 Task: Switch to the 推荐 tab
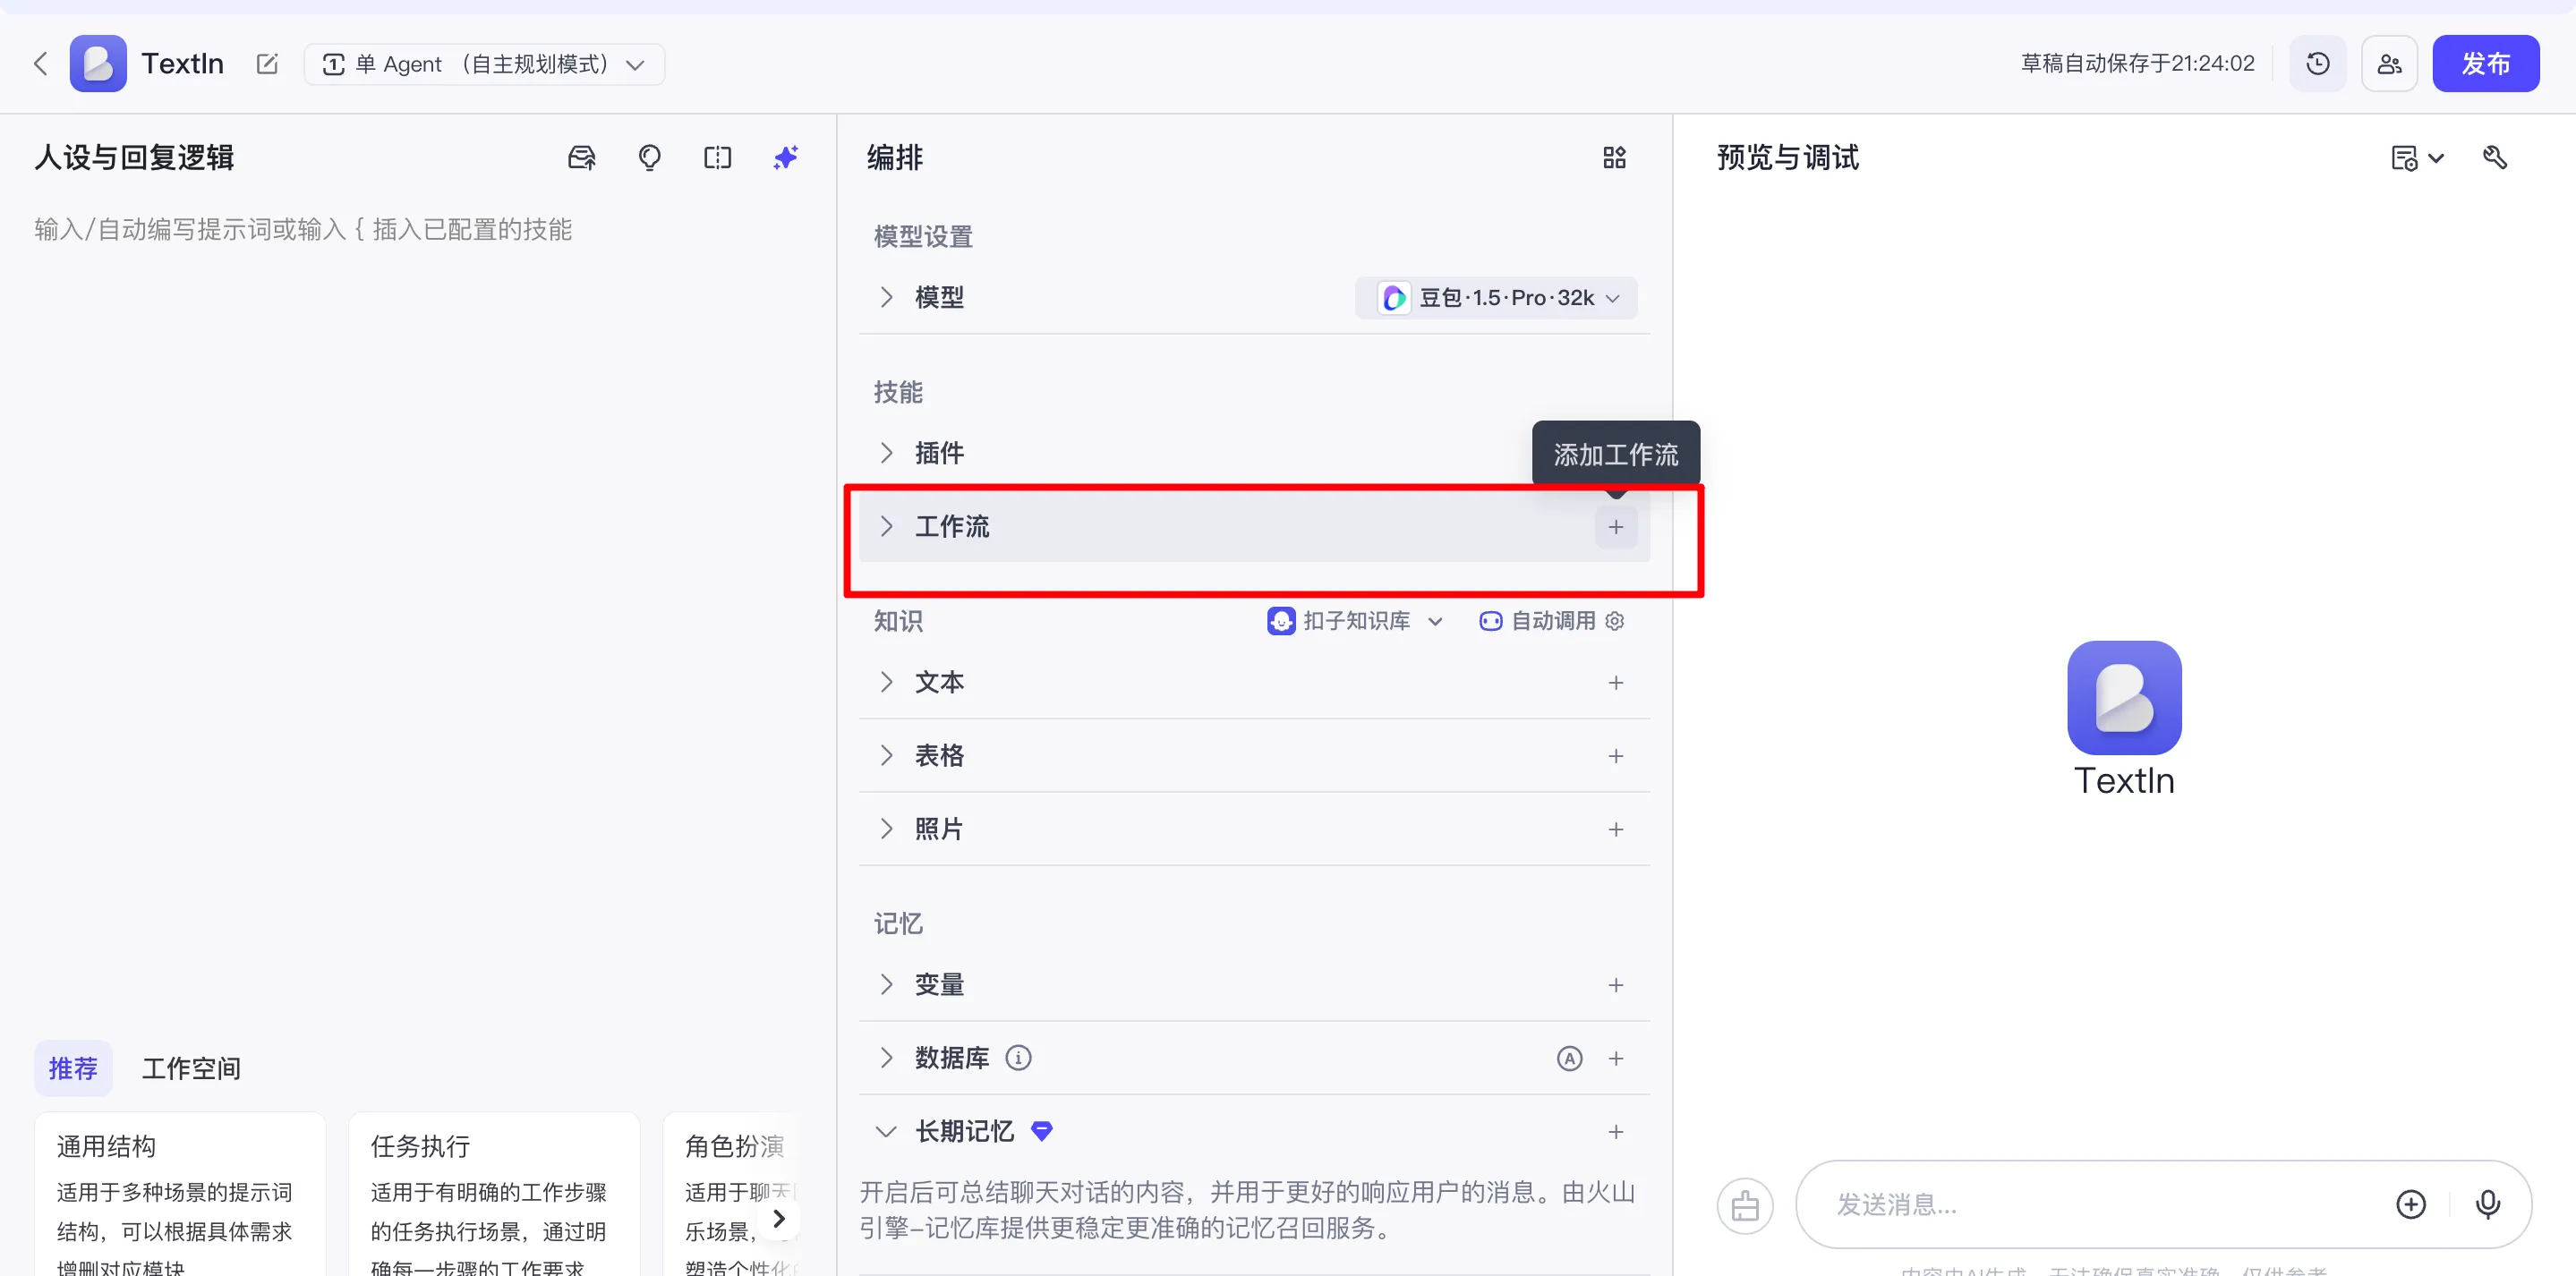73,1068
